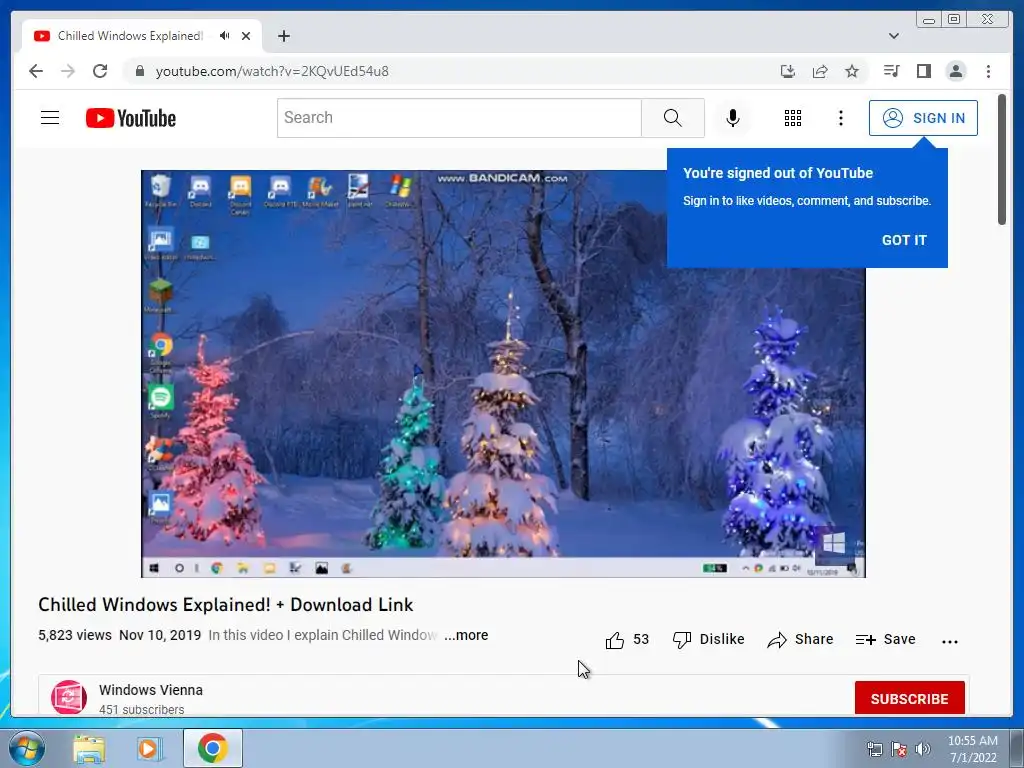
Task: Click the magnifier search button
Action: tap(673, 118)
